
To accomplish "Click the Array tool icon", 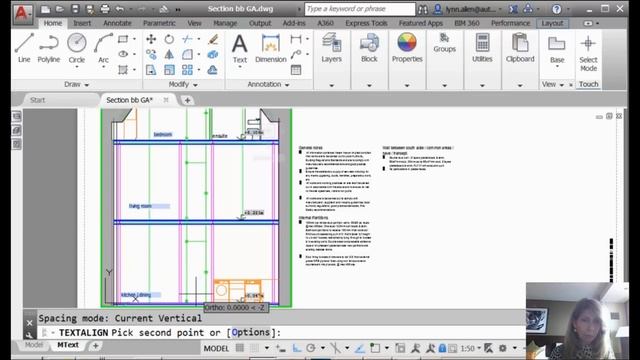I will click(187, 70).
